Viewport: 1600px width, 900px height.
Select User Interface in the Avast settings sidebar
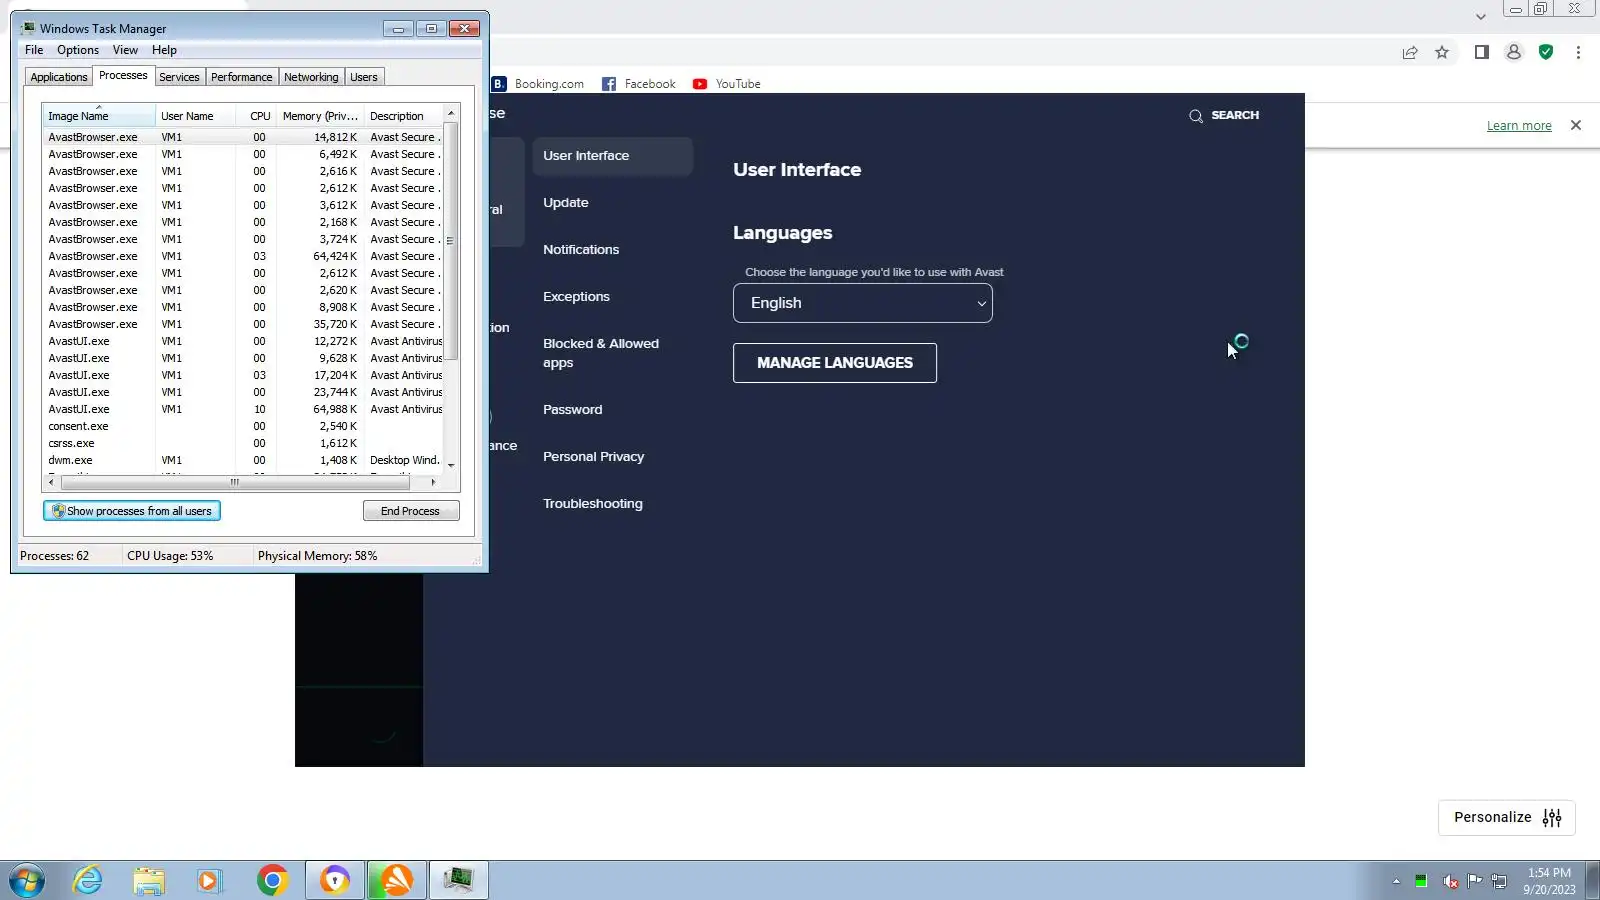(612, 156)
